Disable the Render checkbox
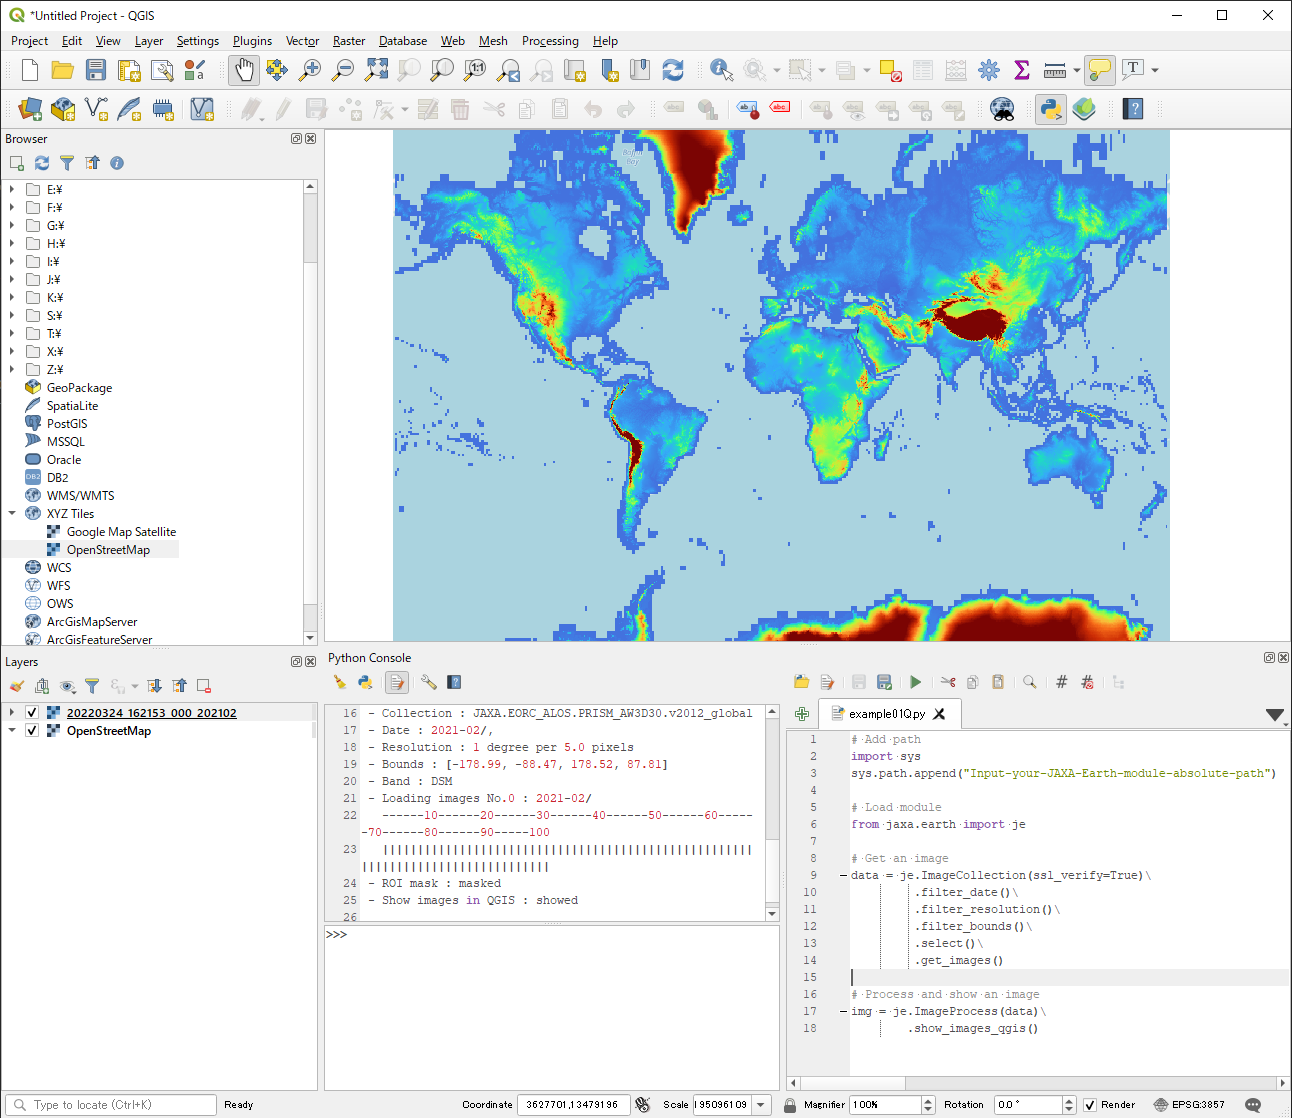1292x1118 pixels. pos(1089,1104)
